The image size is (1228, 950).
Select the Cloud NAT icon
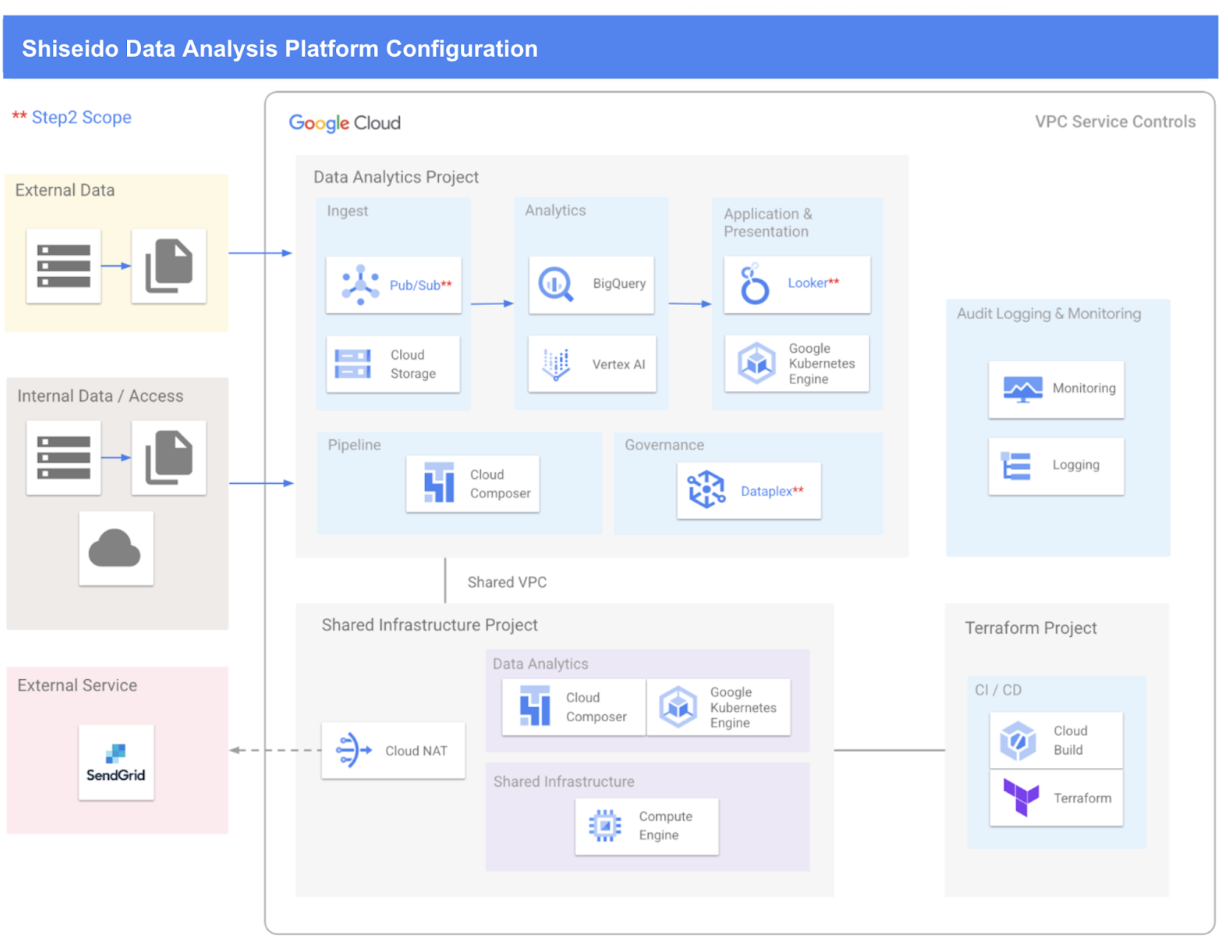pyautogui.click(x=354, y=750)
